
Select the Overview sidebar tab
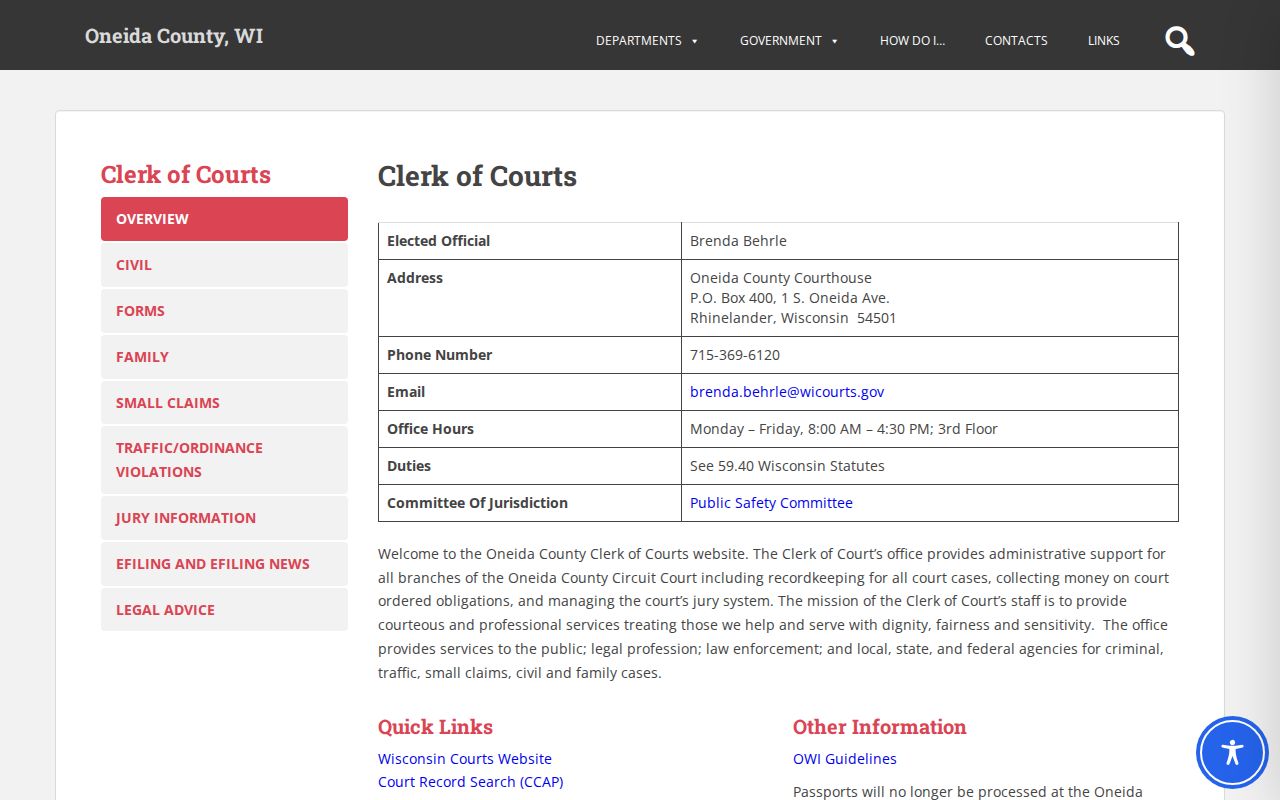(x=224, y=219)
